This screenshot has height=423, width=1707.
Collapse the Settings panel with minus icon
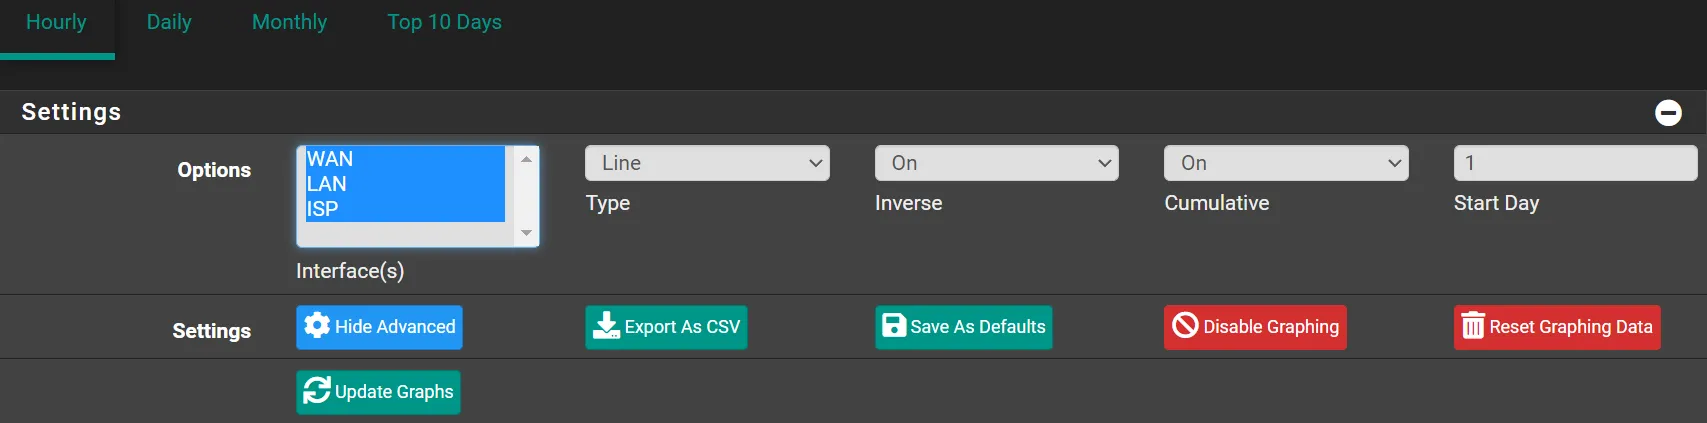pyautogui.click(x=1668, y=113)
